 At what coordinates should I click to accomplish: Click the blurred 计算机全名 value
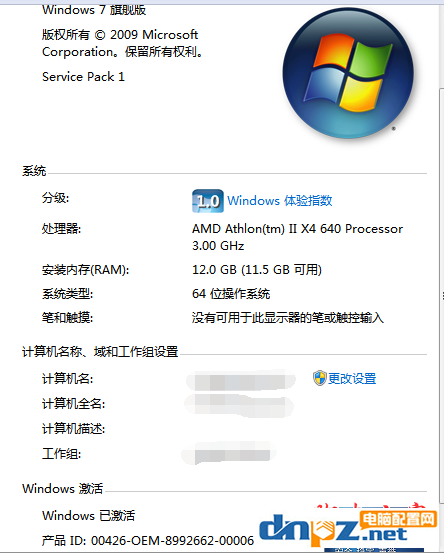pos(239,406)
